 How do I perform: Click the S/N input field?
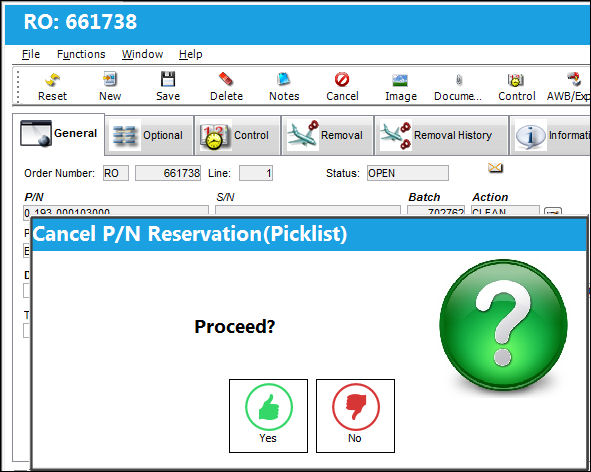click(x=308, y=211)
